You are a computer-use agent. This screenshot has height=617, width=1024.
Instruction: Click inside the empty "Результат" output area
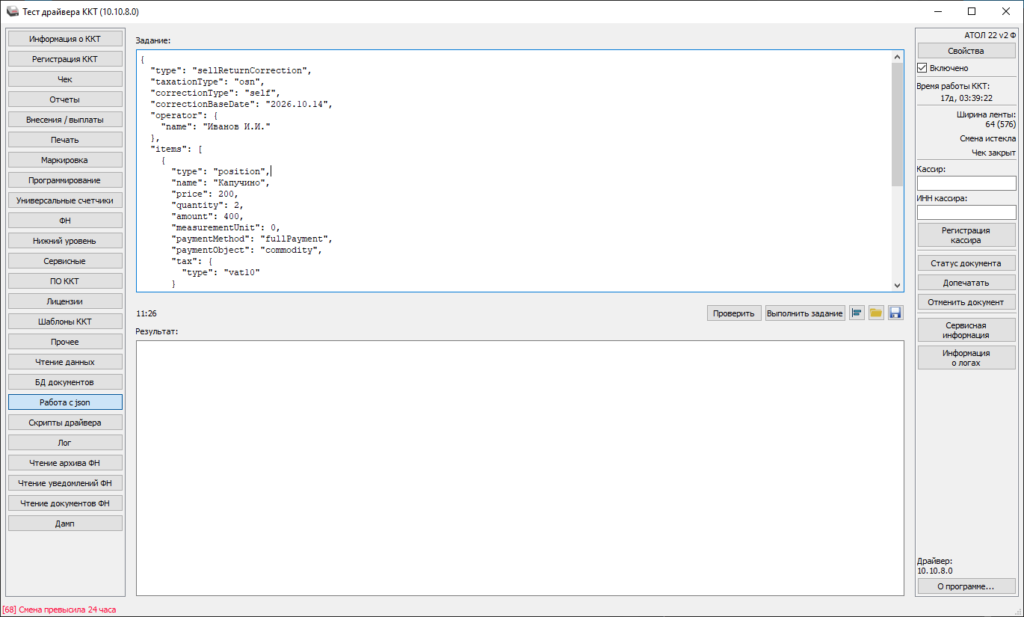click(x=520, y=468)
